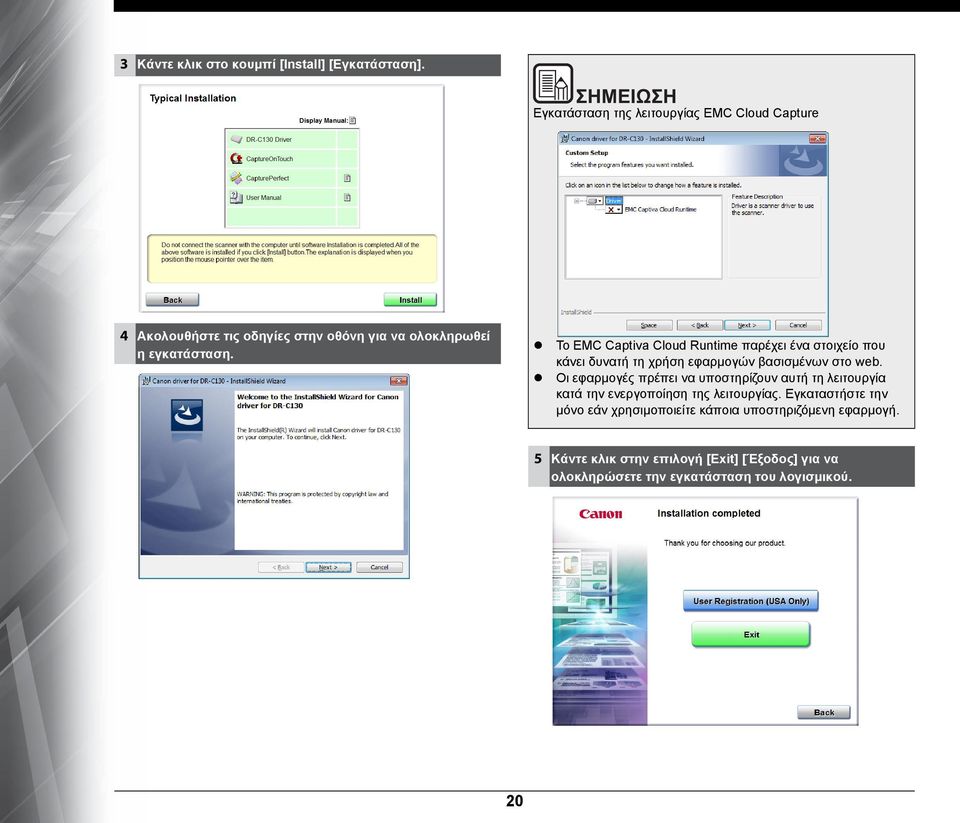Select the DR-C130 Driver icon
This screenshot has width=960, height=823.
click(x=236, y=140)
